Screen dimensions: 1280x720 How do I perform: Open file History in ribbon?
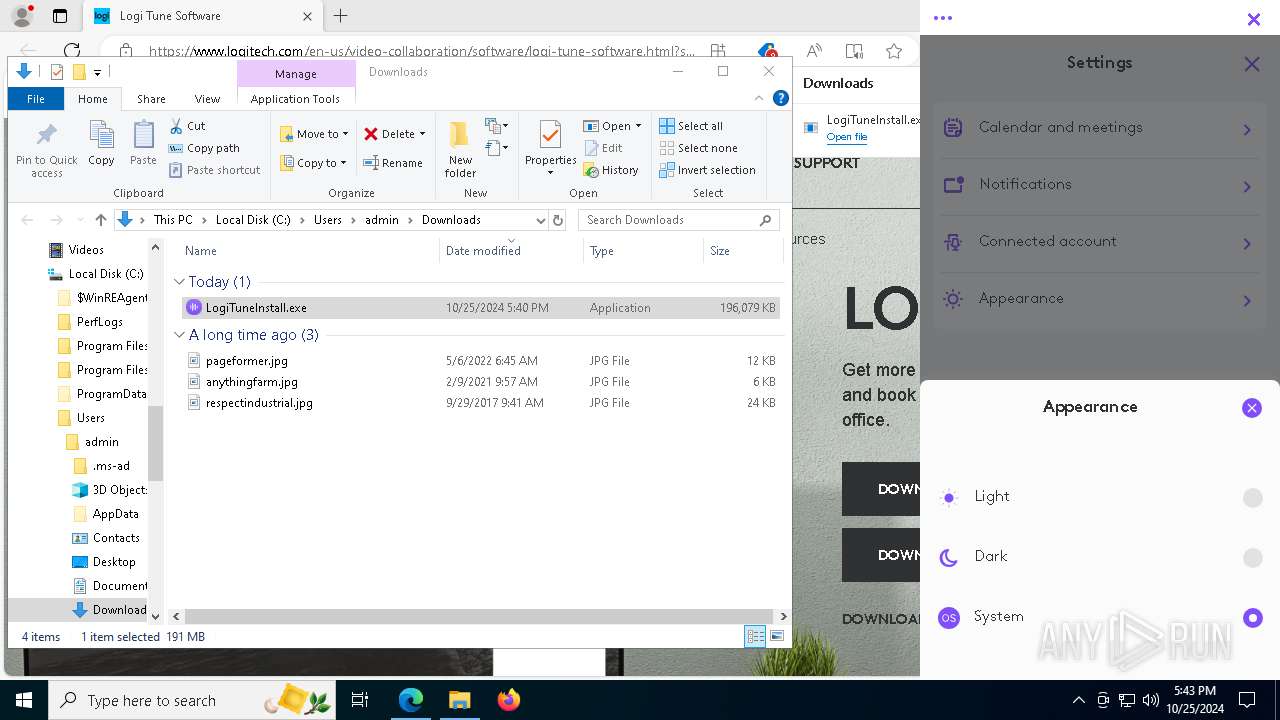coord(611,170)
